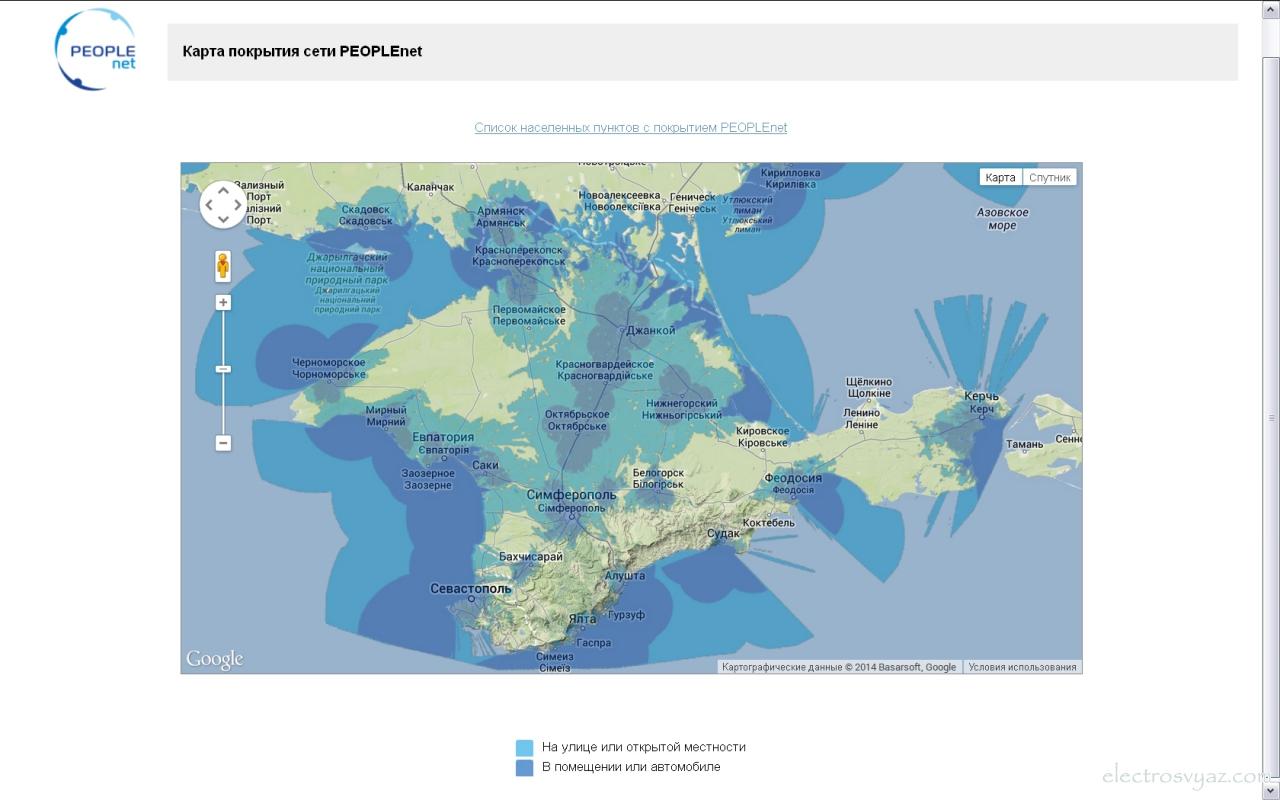
Task: Click the light blue outdoor coverage swatch
Action: [x=525, y=748]
